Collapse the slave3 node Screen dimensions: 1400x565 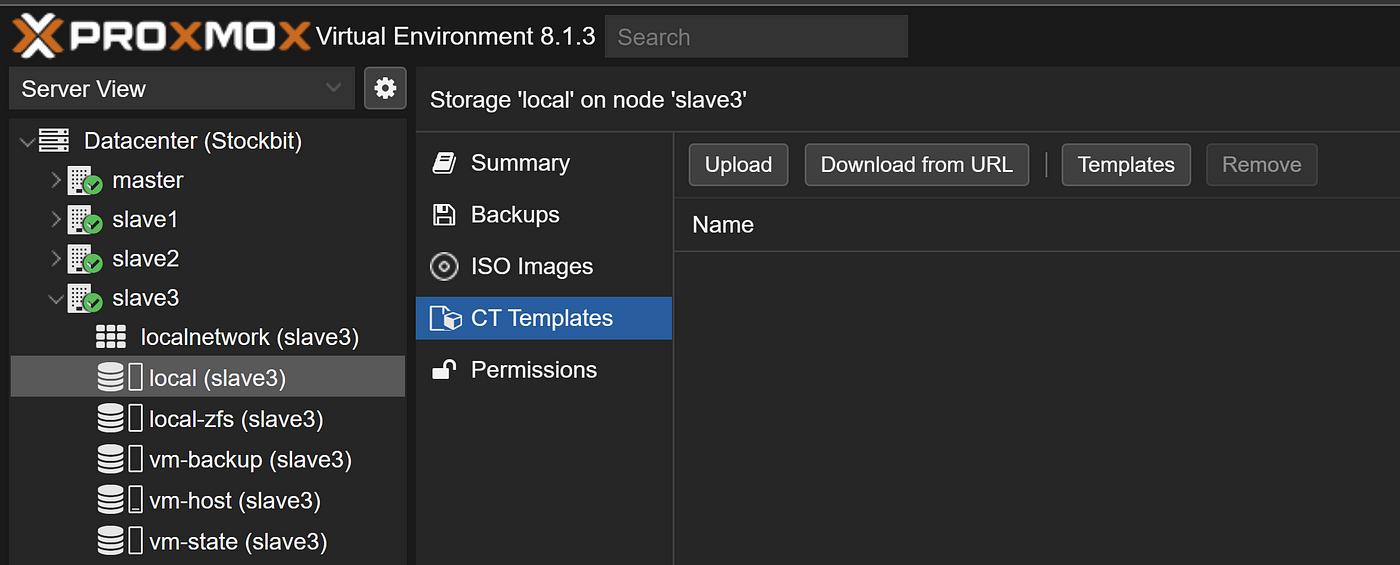point(56,298)
